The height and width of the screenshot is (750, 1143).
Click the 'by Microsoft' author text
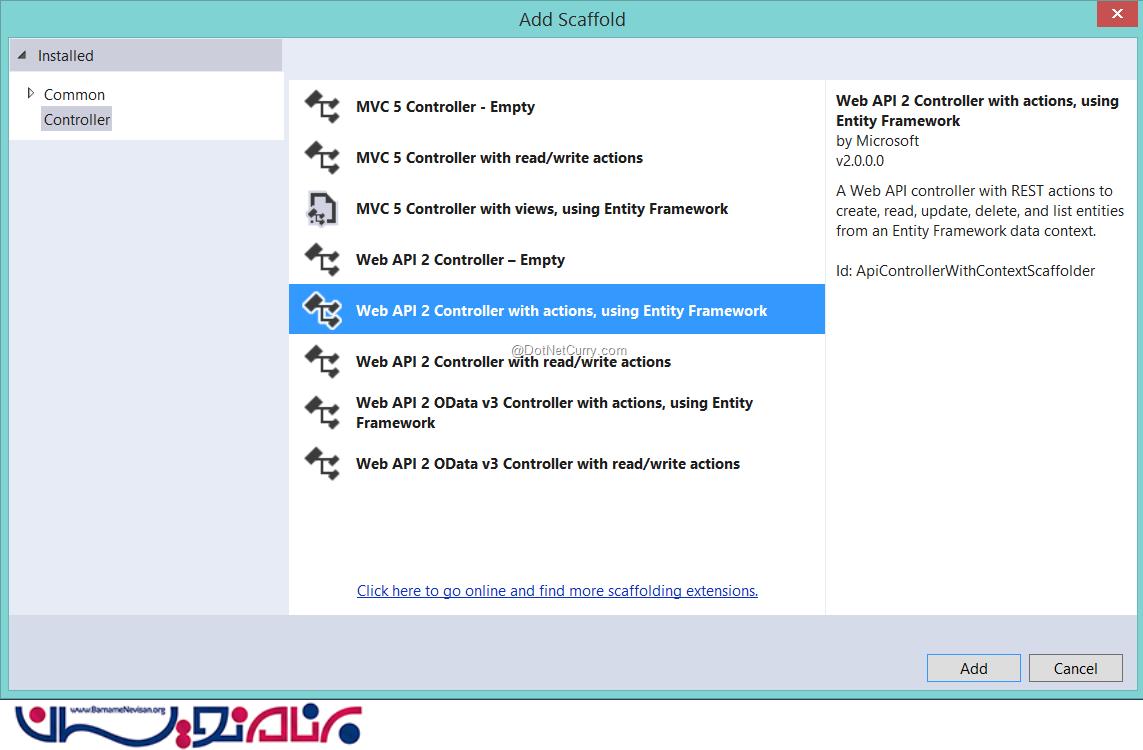coord(877,141)
